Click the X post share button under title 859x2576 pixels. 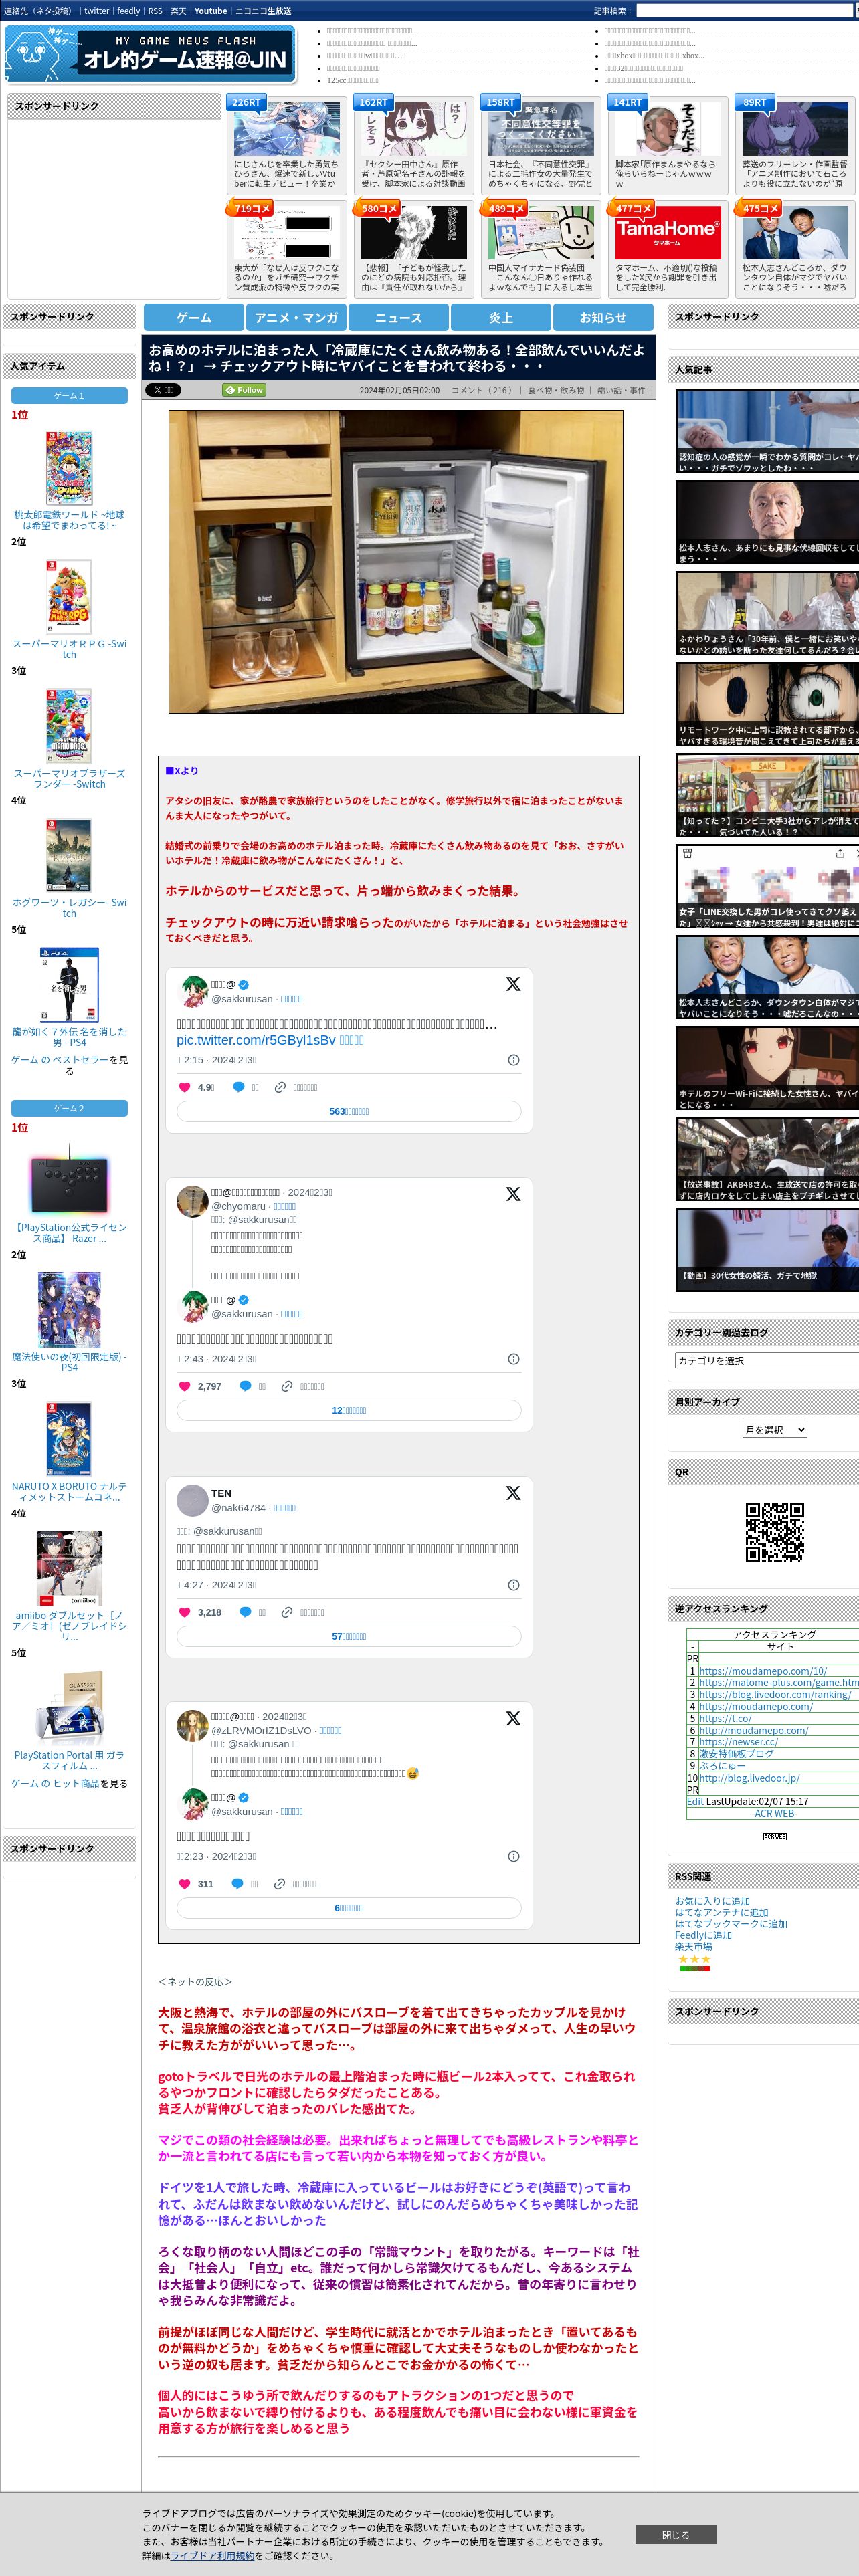coord(163,390)
